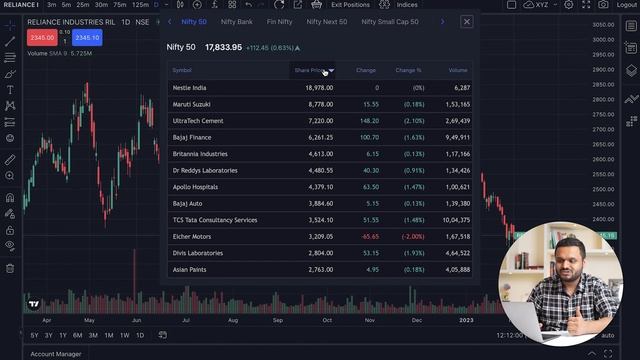Switch to the Fin Nifty tab
Image resolution: width=640 pixels, height=360 pixels.
click(279, 22)
